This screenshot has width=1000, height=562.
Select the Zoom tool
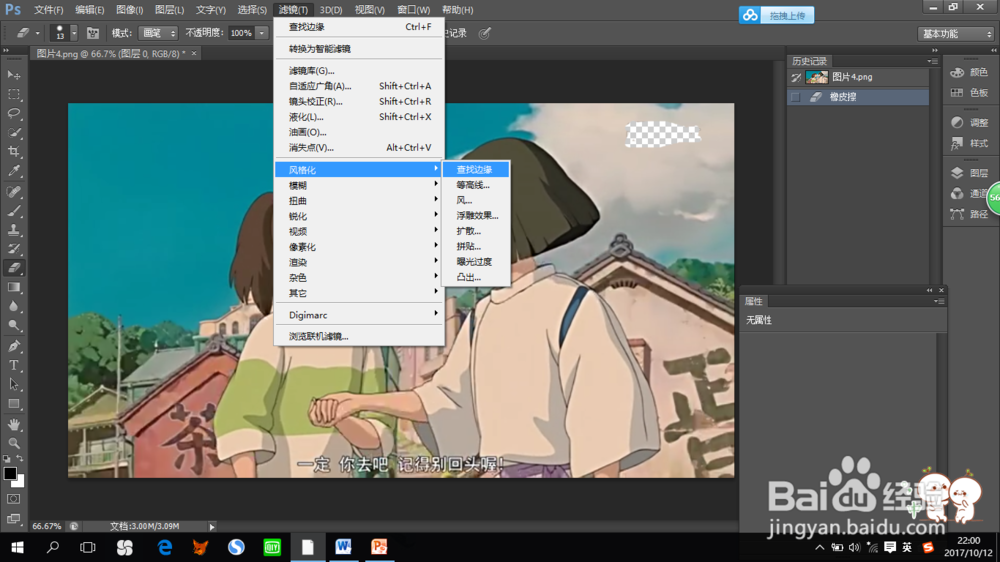13,443
